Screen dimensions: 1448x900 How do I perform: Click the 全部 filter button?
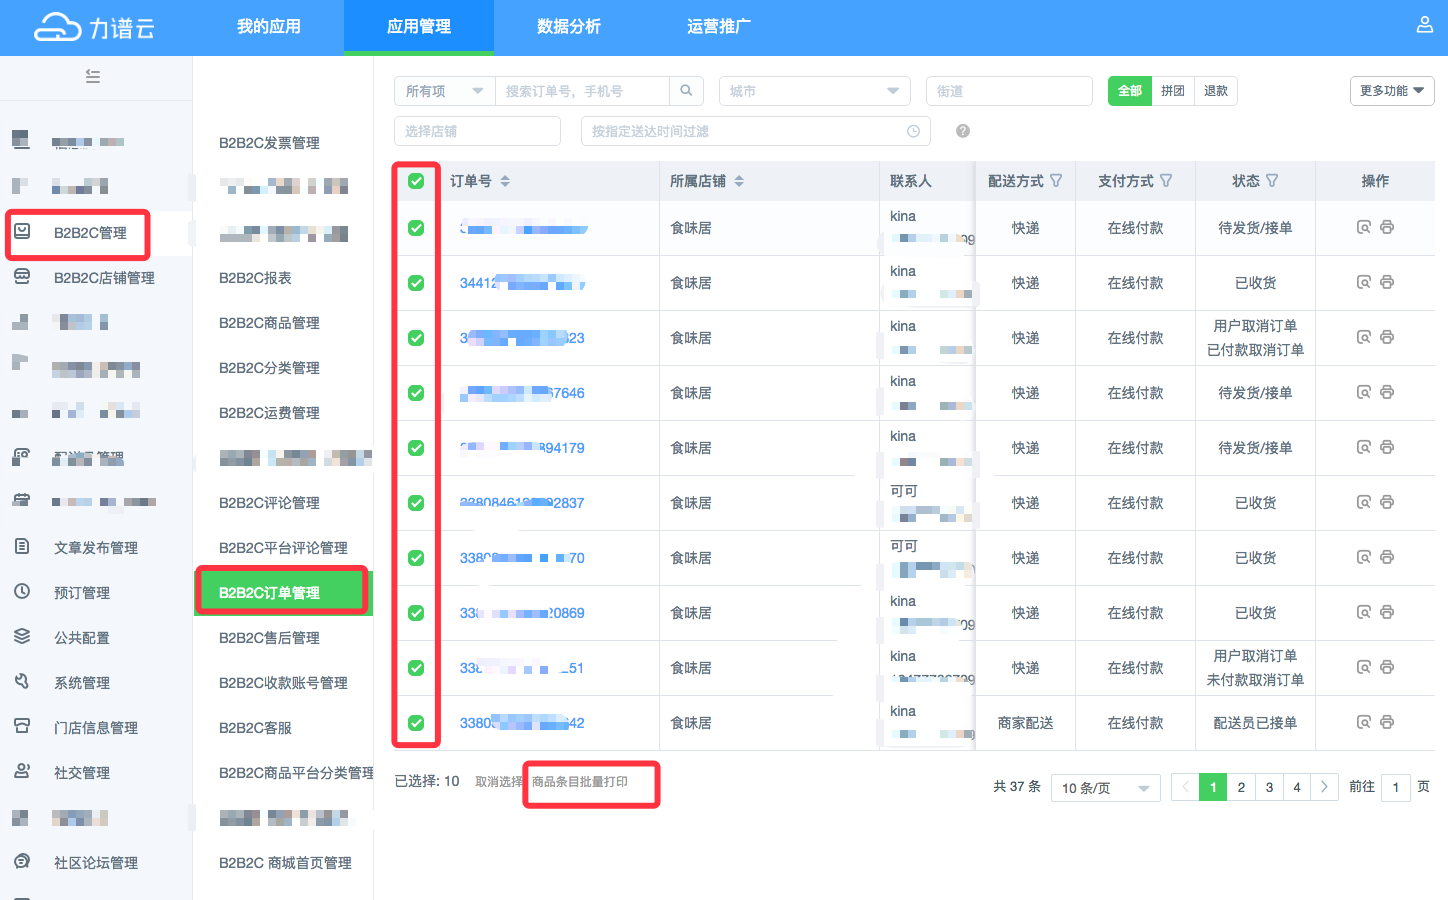1130,91
